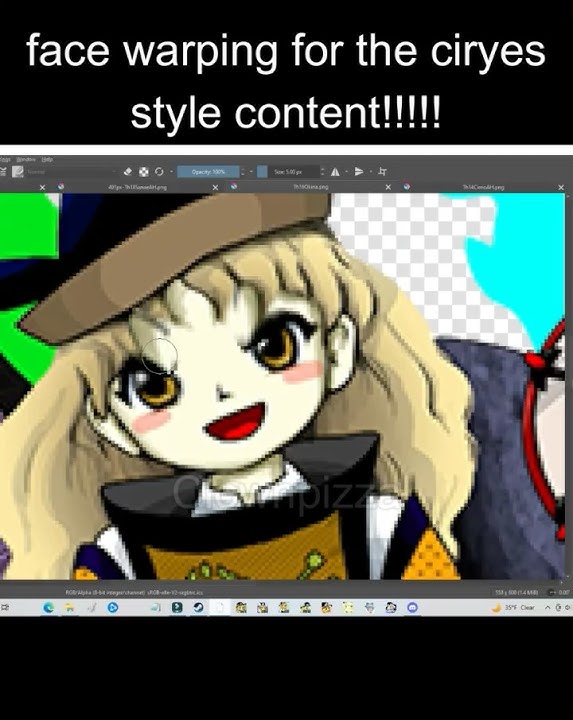573x720 pixels.
Task: Adjust the opacity stepper arrows
Action: [243, 172]
